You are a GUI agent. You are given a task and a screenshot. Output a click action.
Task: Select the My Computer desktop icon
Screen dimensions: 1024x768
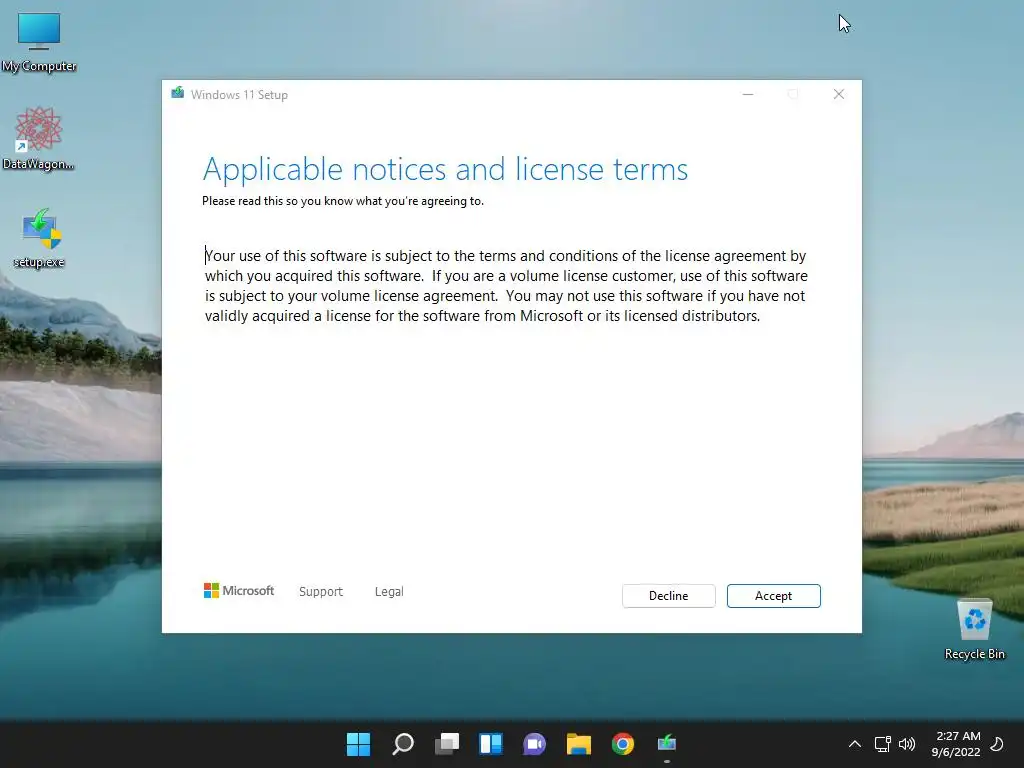[39, 42]
